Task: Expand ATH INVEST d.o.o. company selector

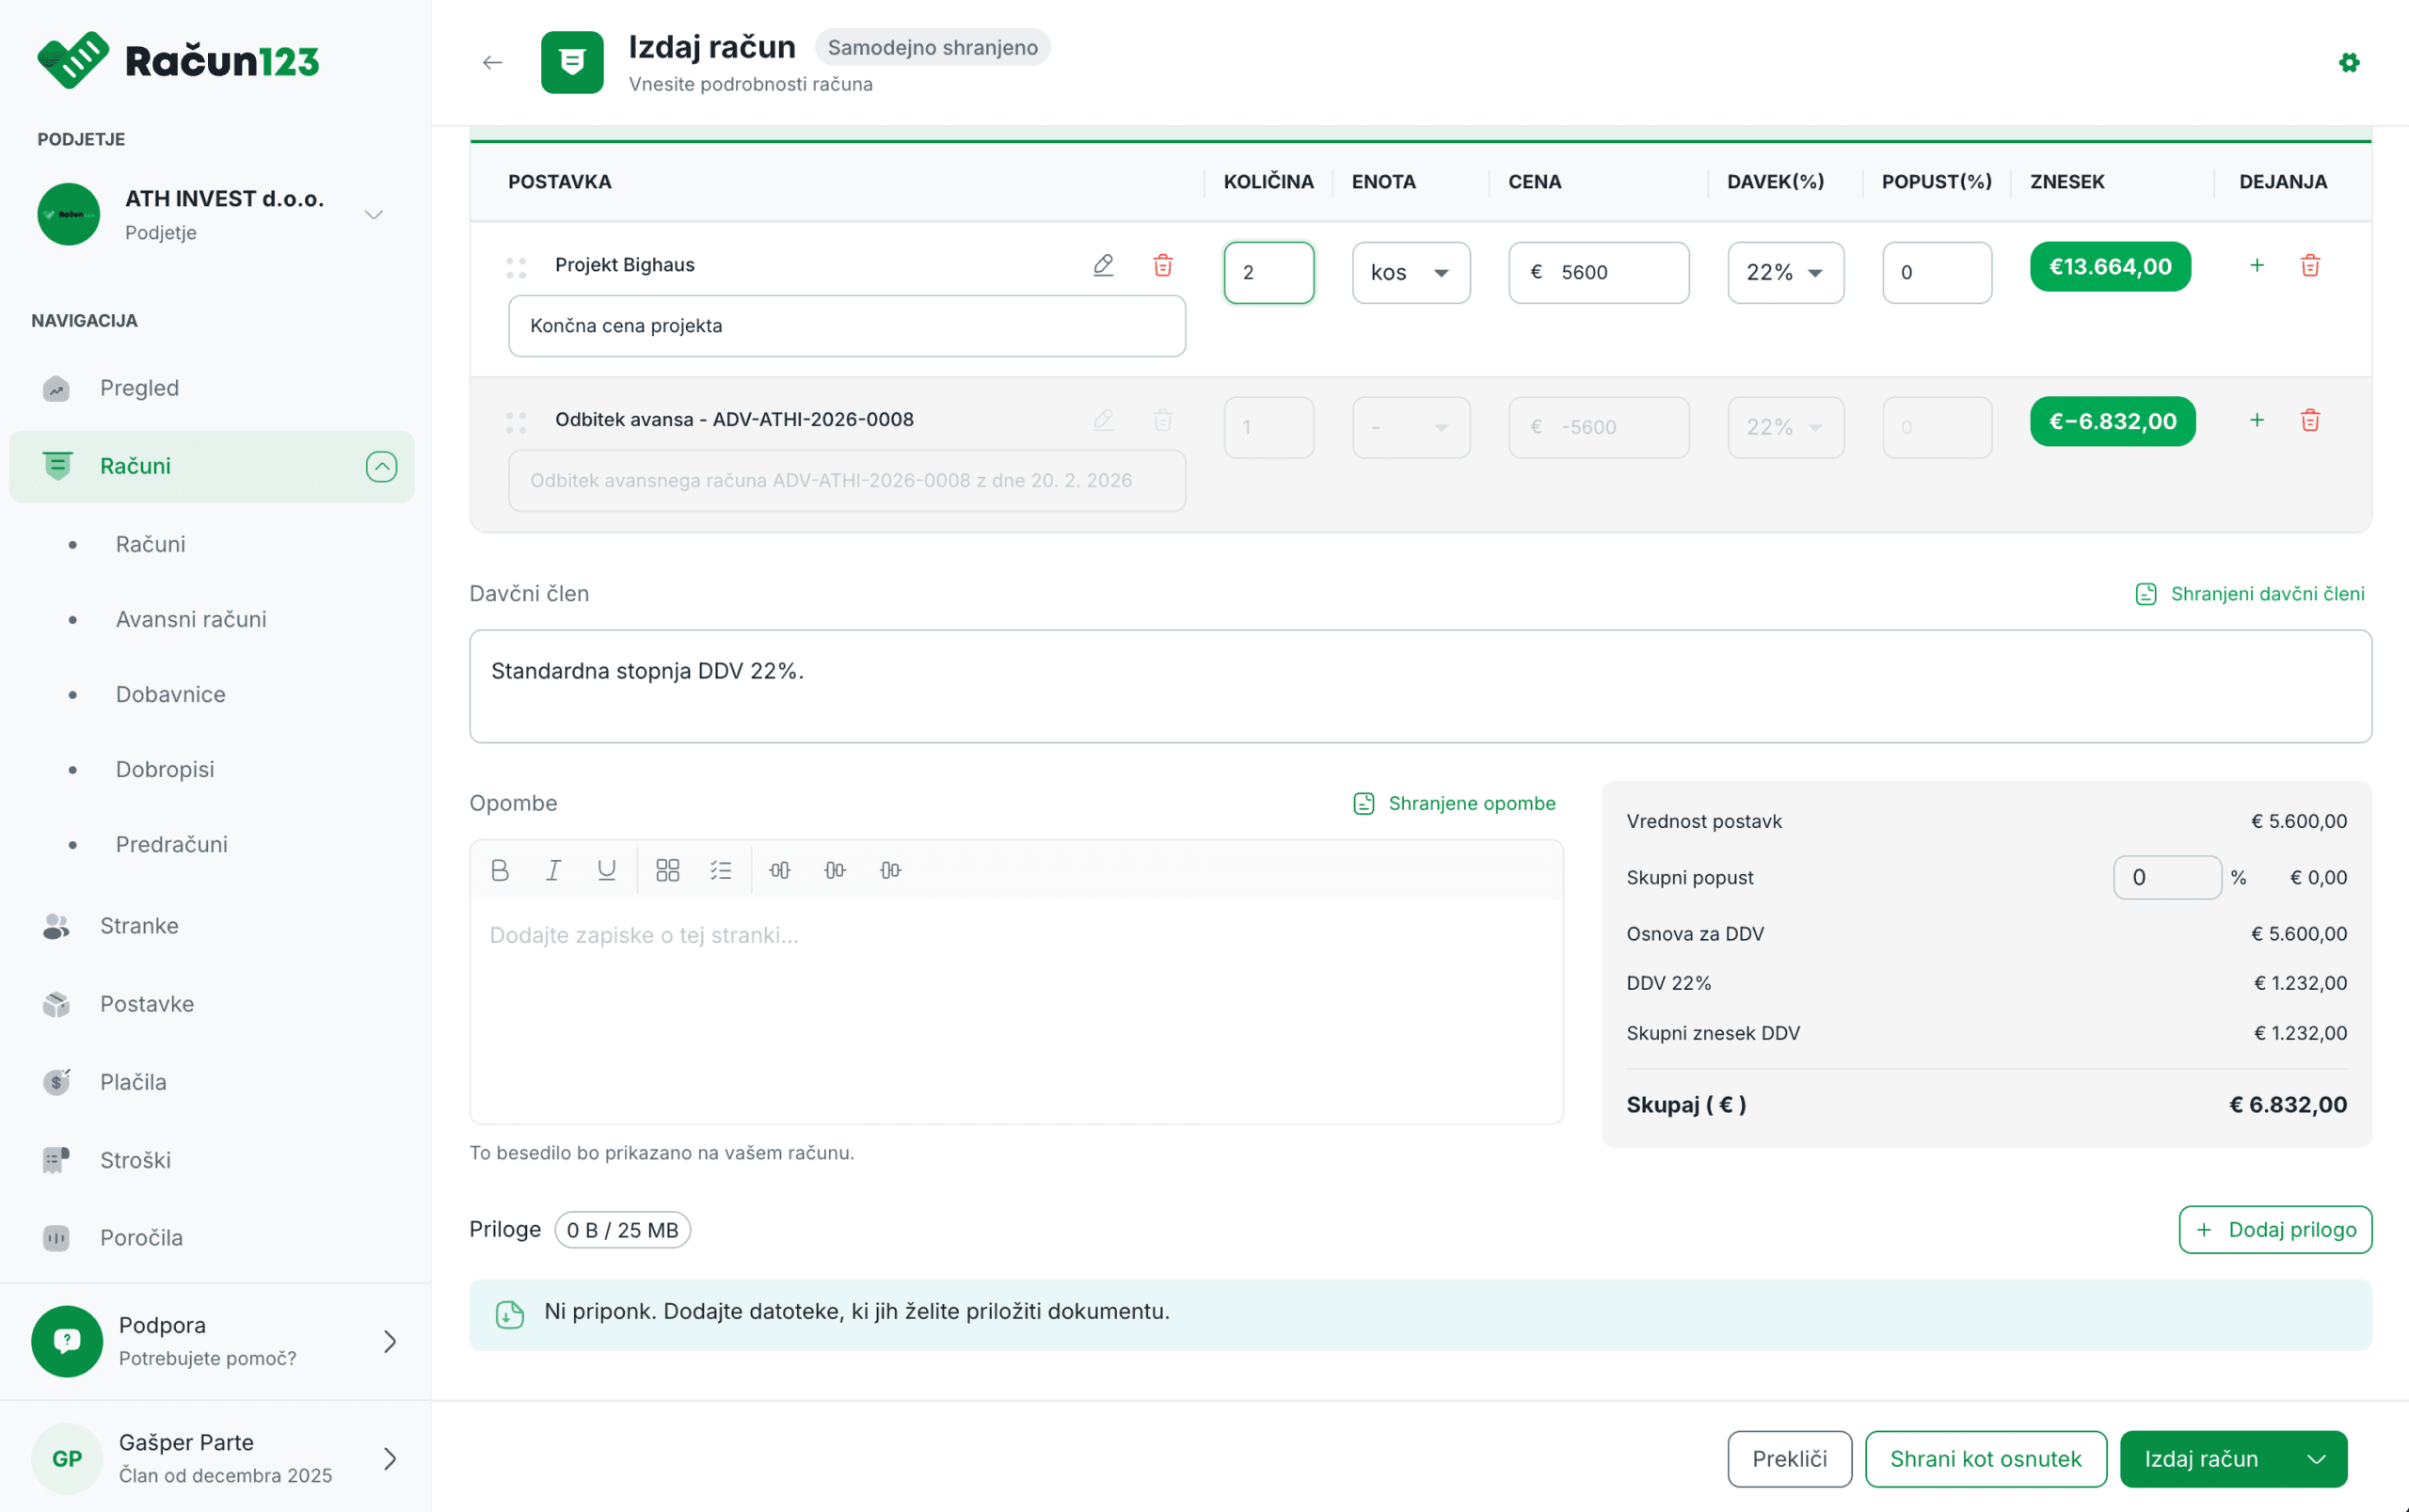Action: tap(374, 214)
